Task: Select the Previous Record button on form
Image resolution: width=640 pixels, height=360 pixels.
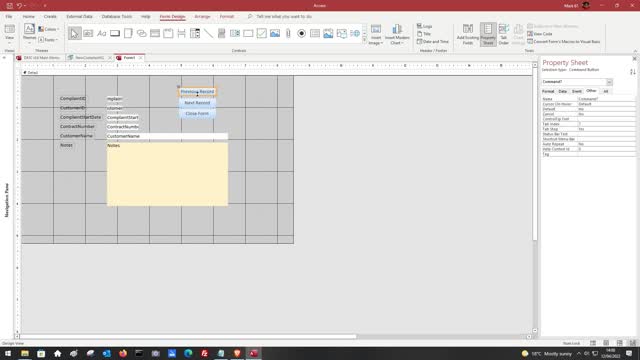Action: pyautogui.click(x=197, y=92)
